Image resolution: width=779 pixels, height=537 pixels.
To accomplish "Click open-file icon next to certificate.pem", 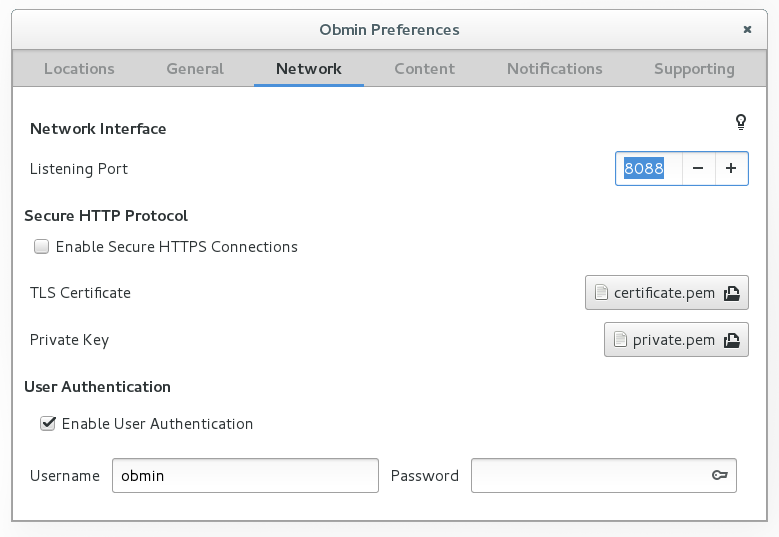I will click(x=732, y=293).
